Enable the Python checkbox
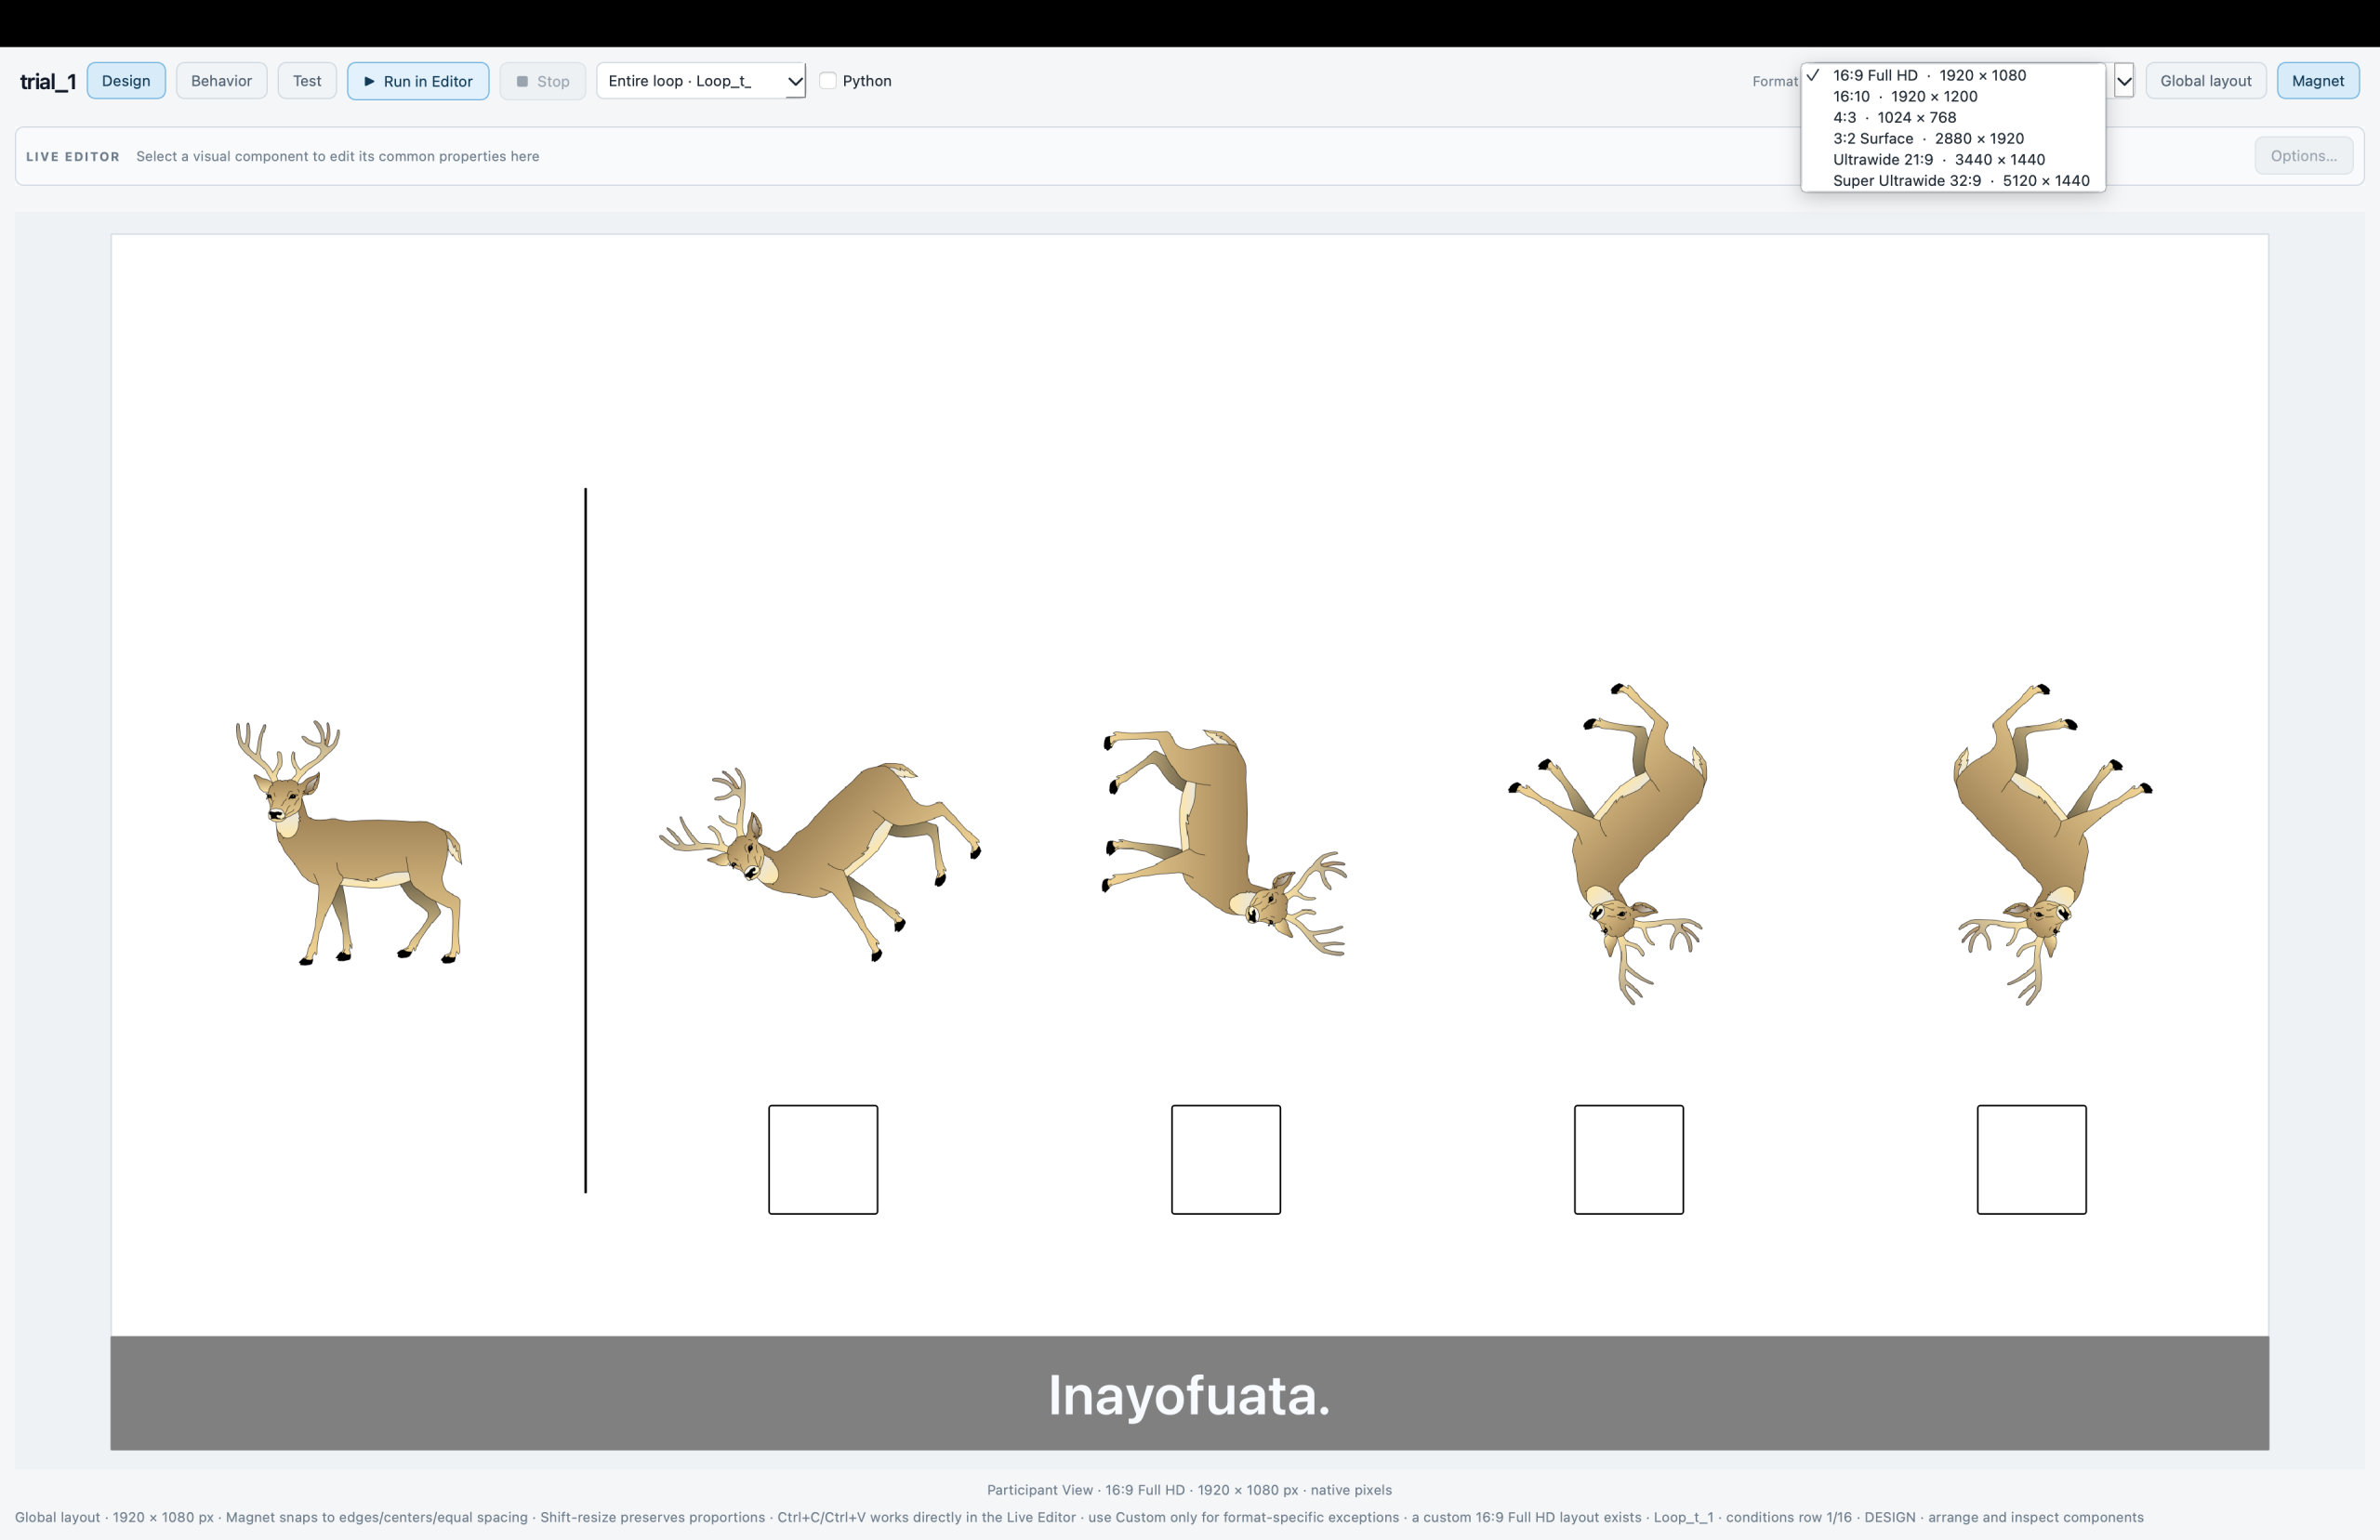 (x=828, y=81)
